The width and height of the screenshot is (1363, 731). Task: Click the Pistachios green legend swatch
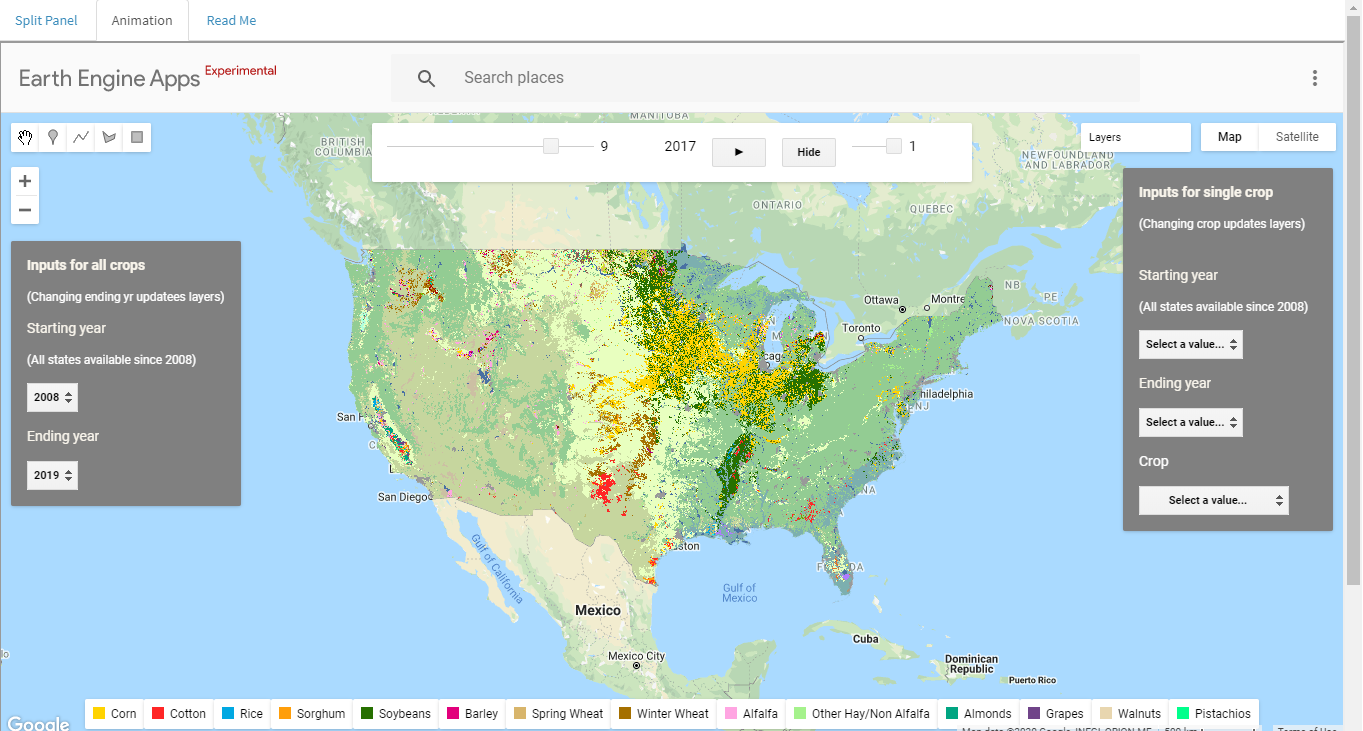coord(1183,713)
